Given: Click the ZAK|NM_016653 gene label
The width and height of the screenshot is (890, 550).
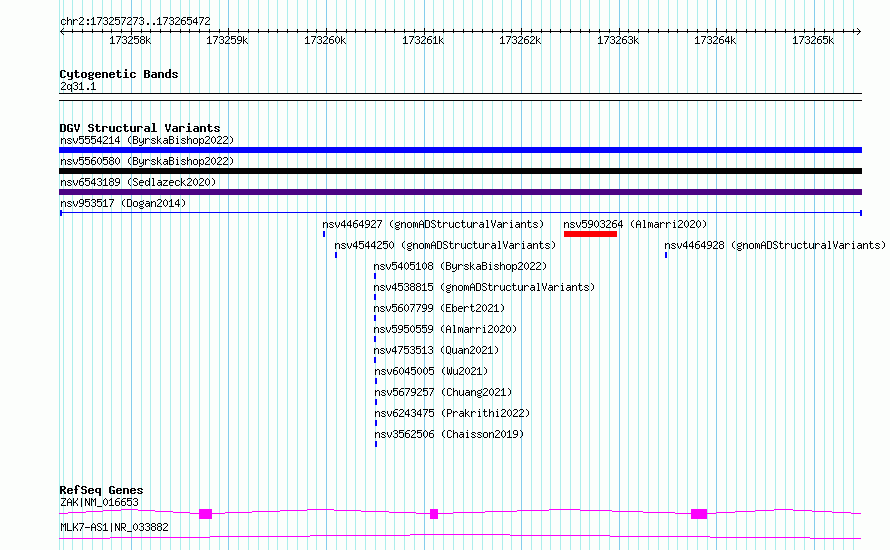Looking at the screenshot, I should [99, 502].
